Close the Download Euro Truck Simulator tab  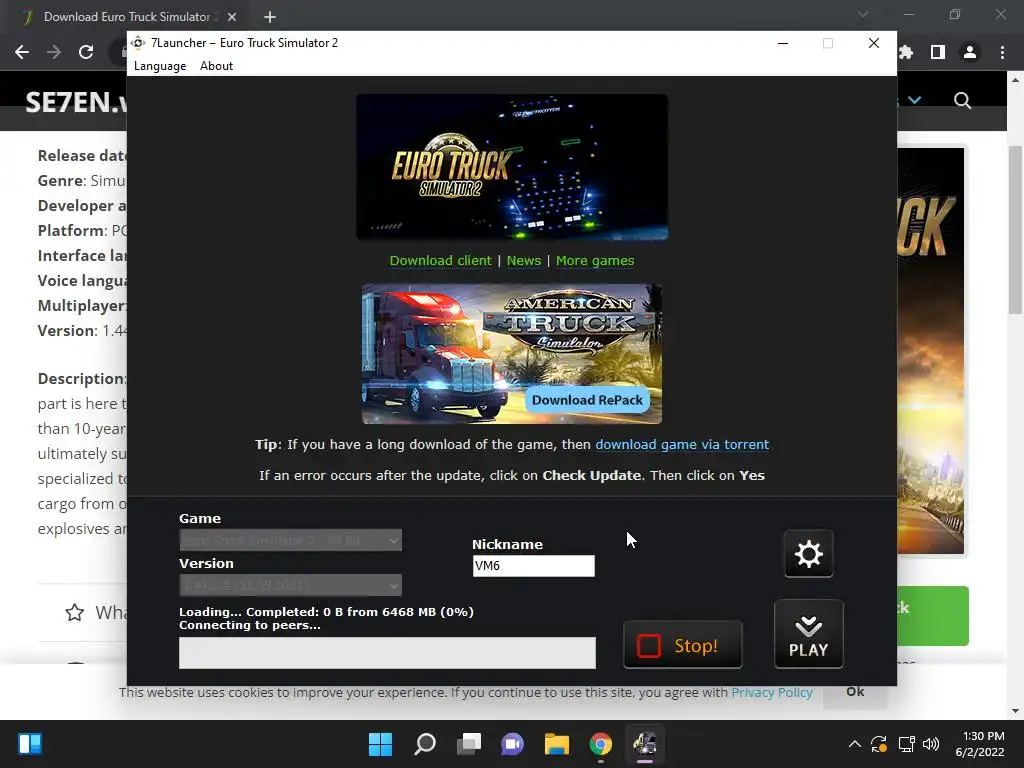[x=232, y=17]
